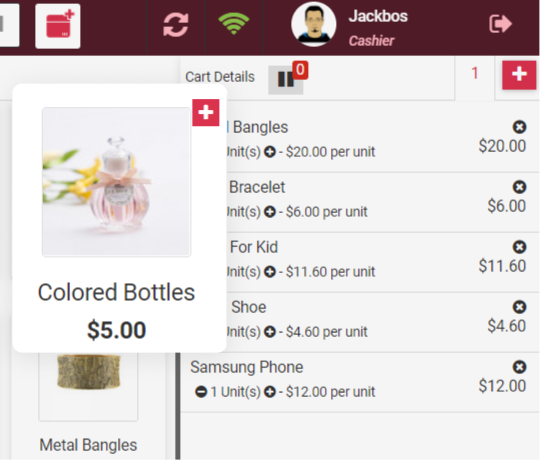
Task: Select cart tab number 1
Action: point(475,73)
